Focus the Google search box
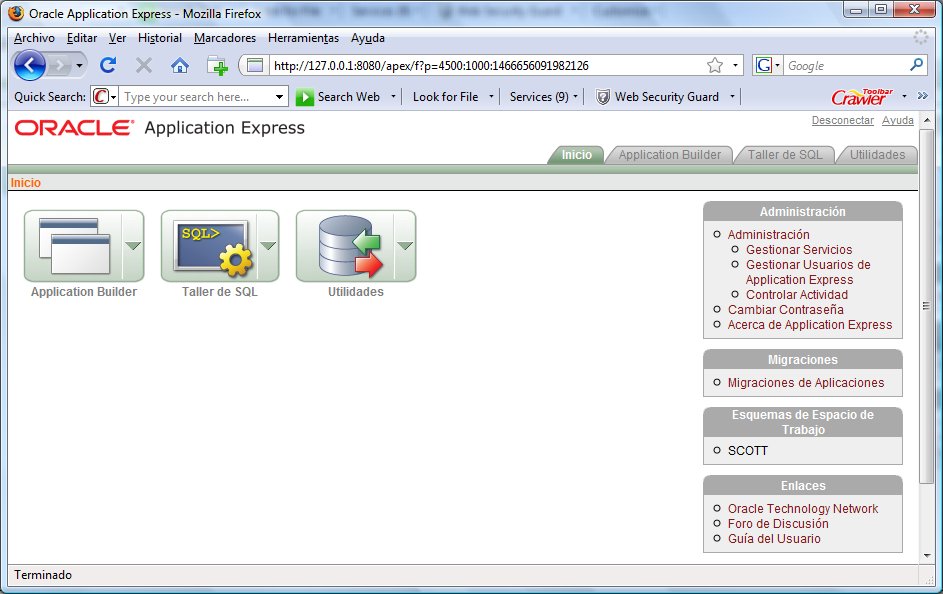 (x=846, y=66)
